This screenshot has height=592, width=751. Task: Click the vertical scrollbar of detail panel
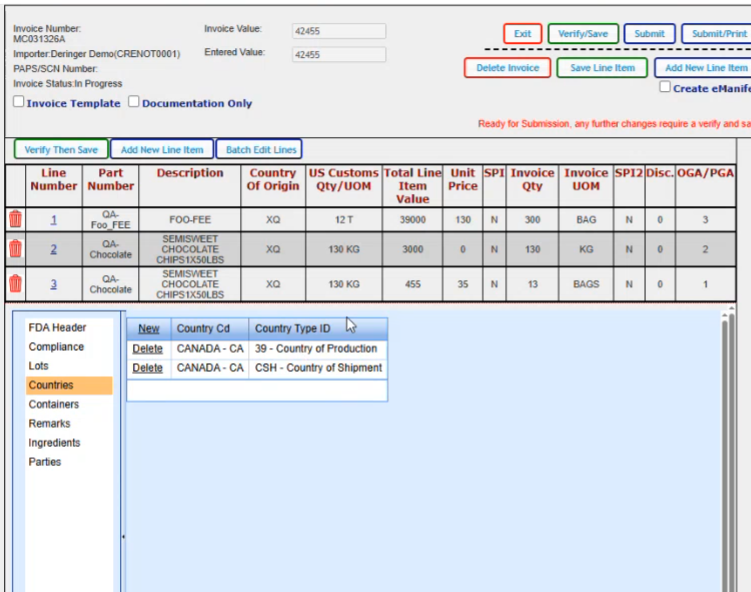(726, 450)
